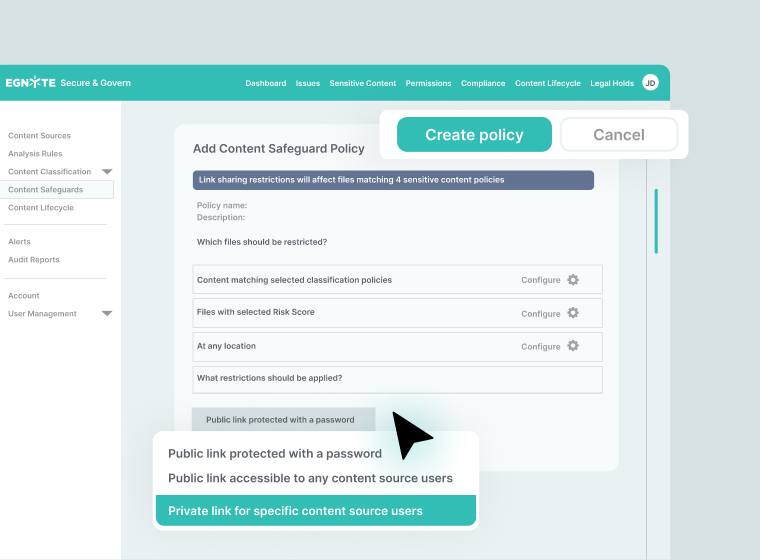Click the Egnyte Secure & Govern logo

pyautogui.click(x=68, y=83)
